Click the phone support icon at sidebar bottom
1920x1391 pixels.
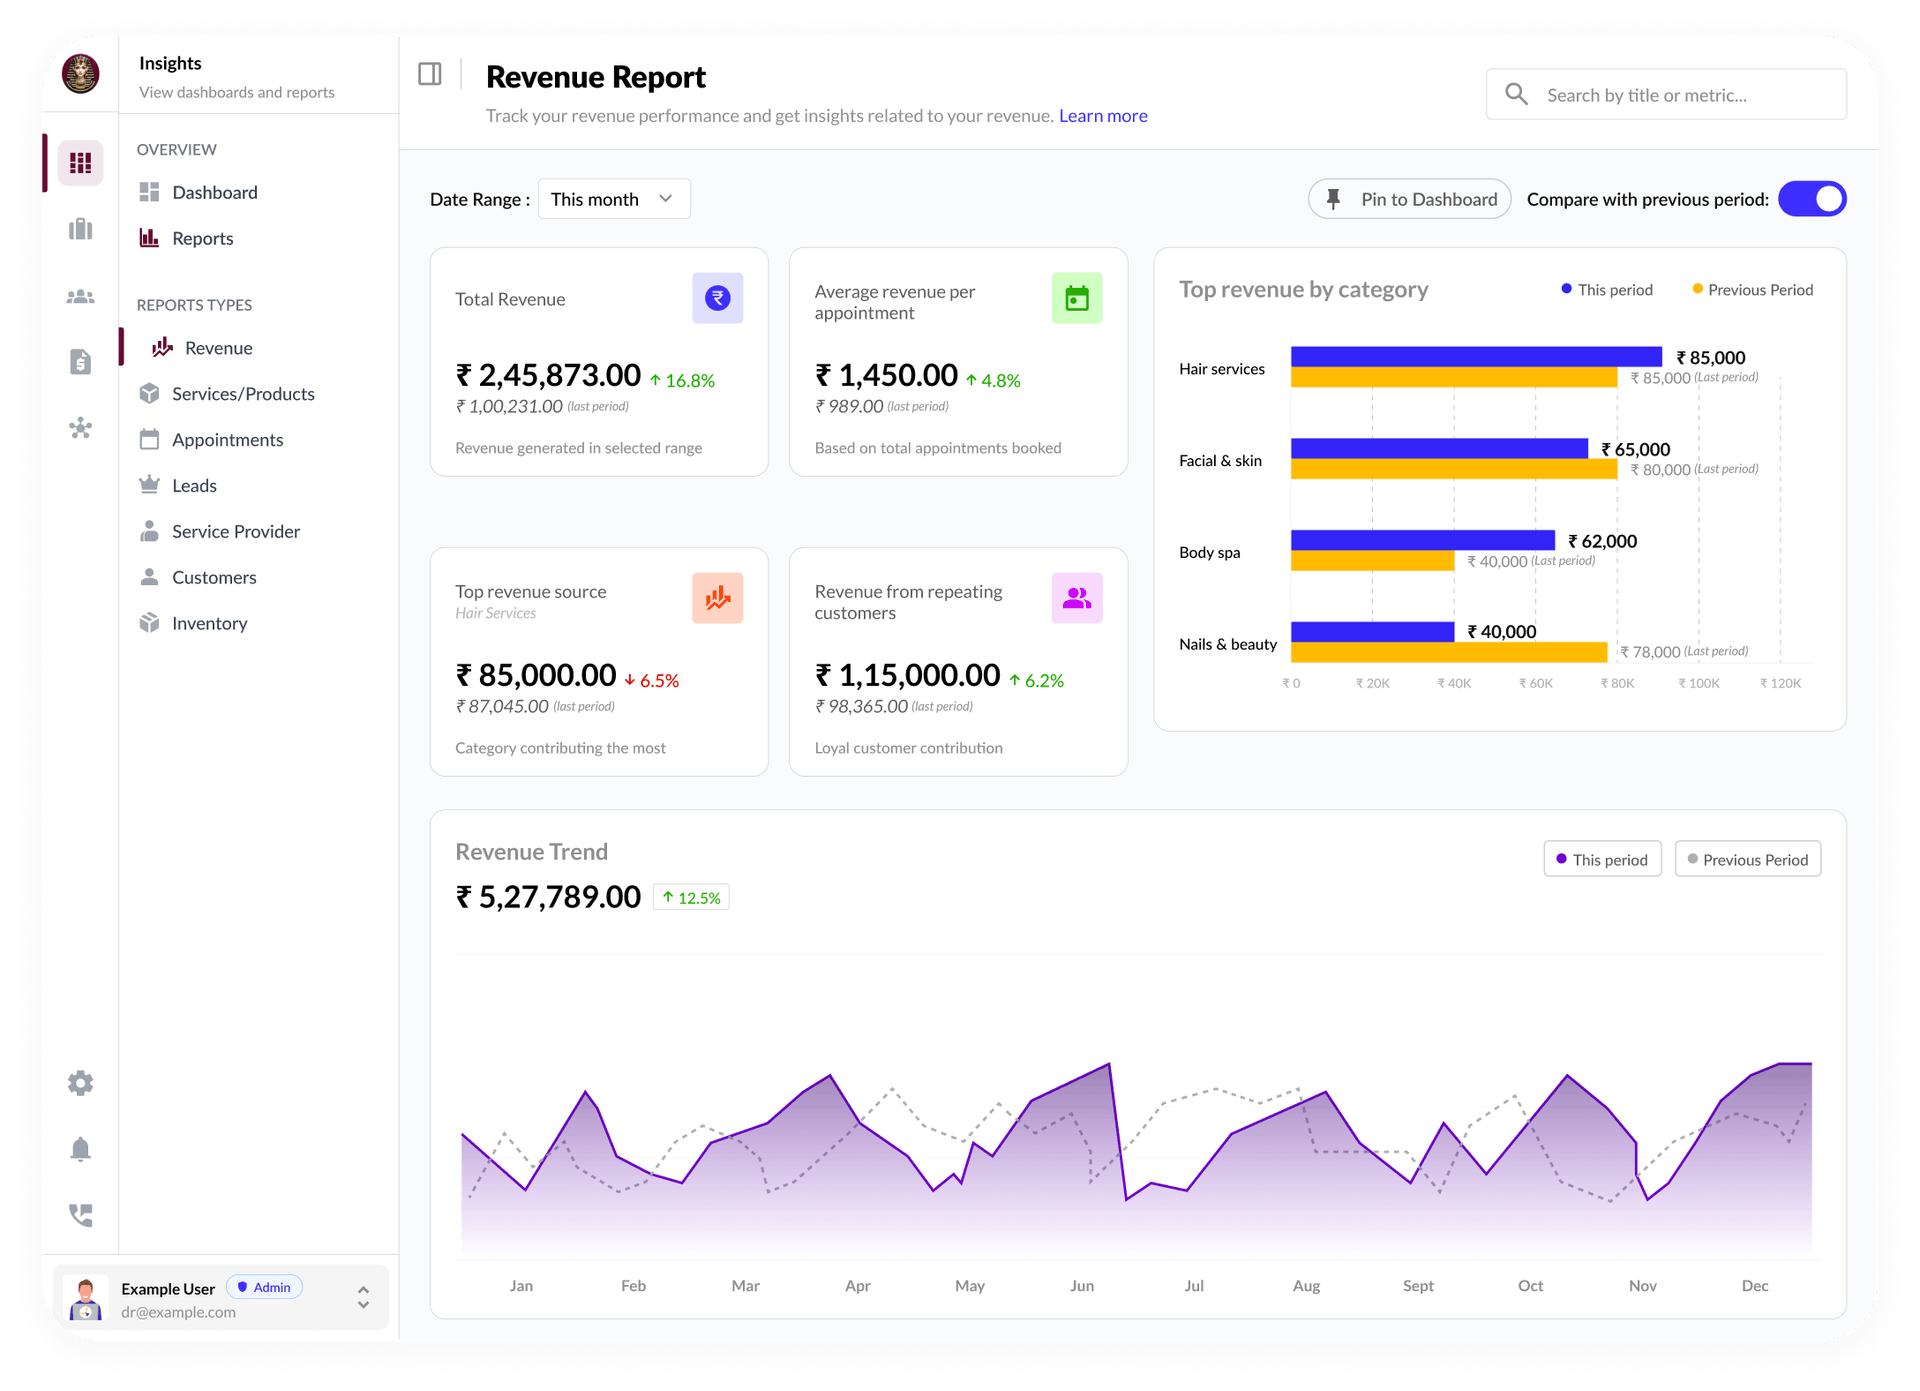click(x=80, y=1215)
